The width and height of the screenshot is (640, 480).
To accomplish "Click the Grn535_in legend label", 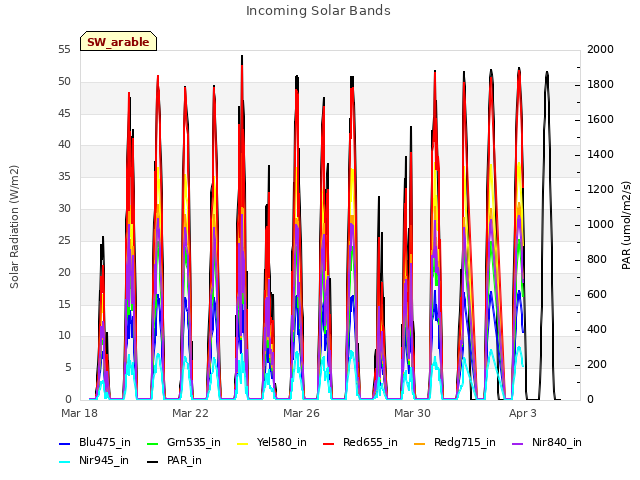I will click(194, 442).
